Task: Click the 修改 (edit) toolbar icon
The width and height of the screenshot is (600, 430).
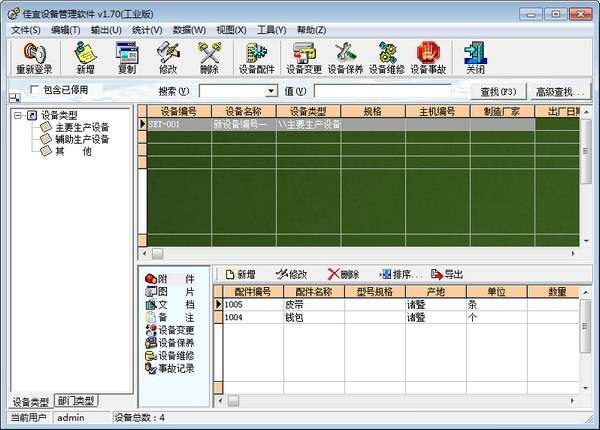Action: pos(168,58)
